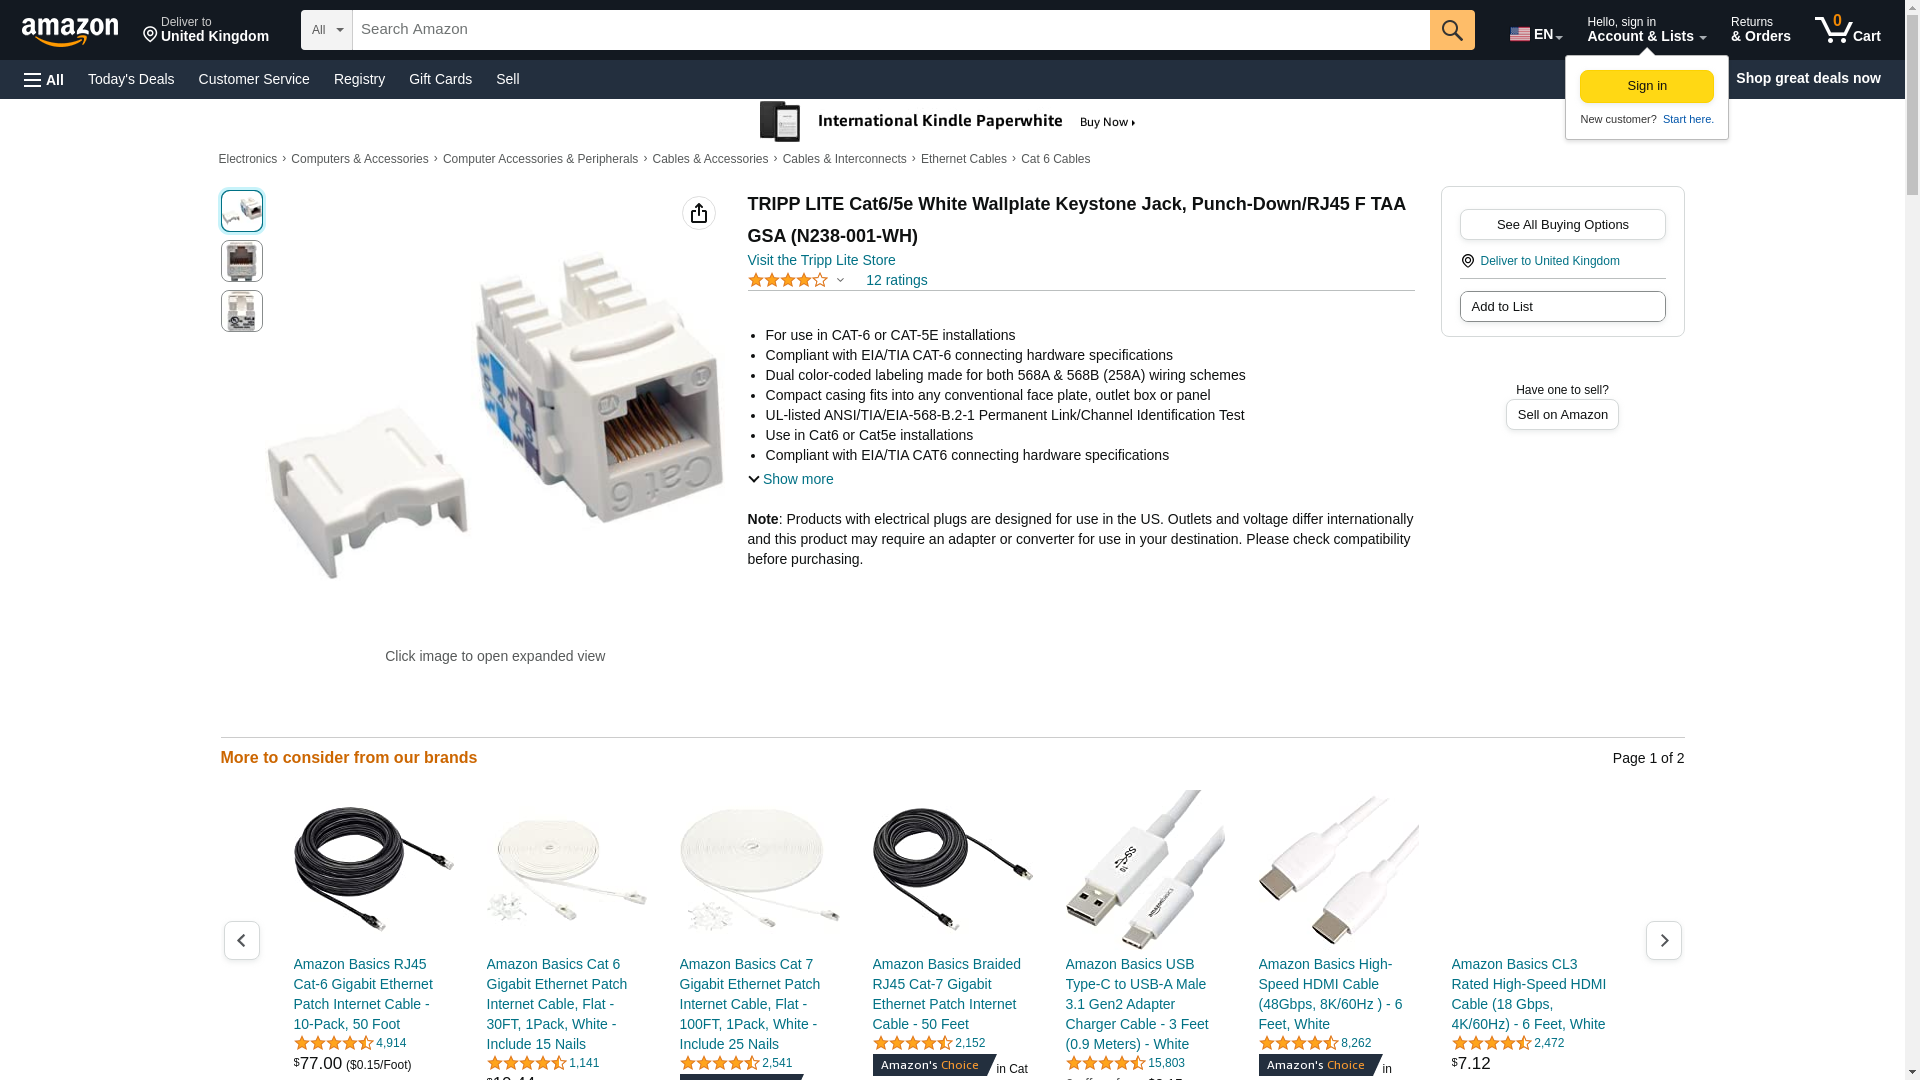Open the EN language selector

coord(1536,34)
